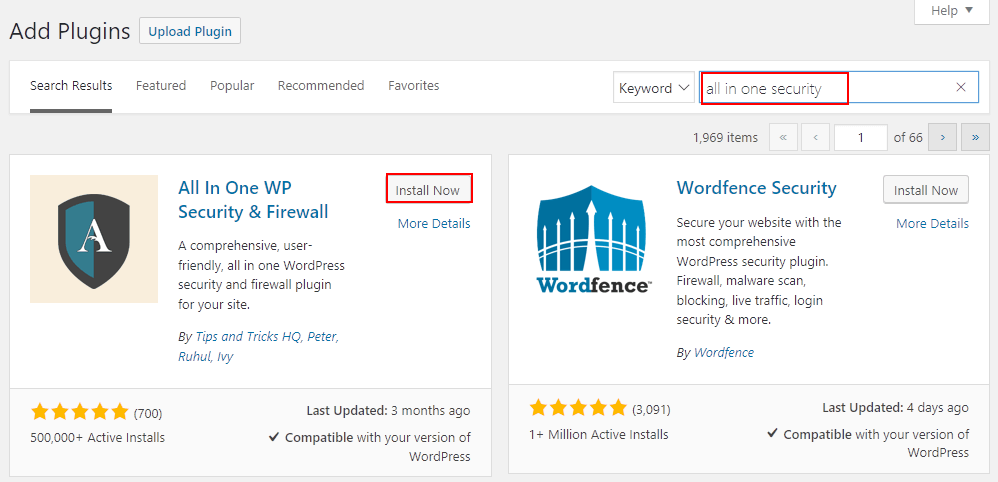This screenshot has width=998, height=482.
Task: Open the Wordfence author link
Action: [724, 352]
